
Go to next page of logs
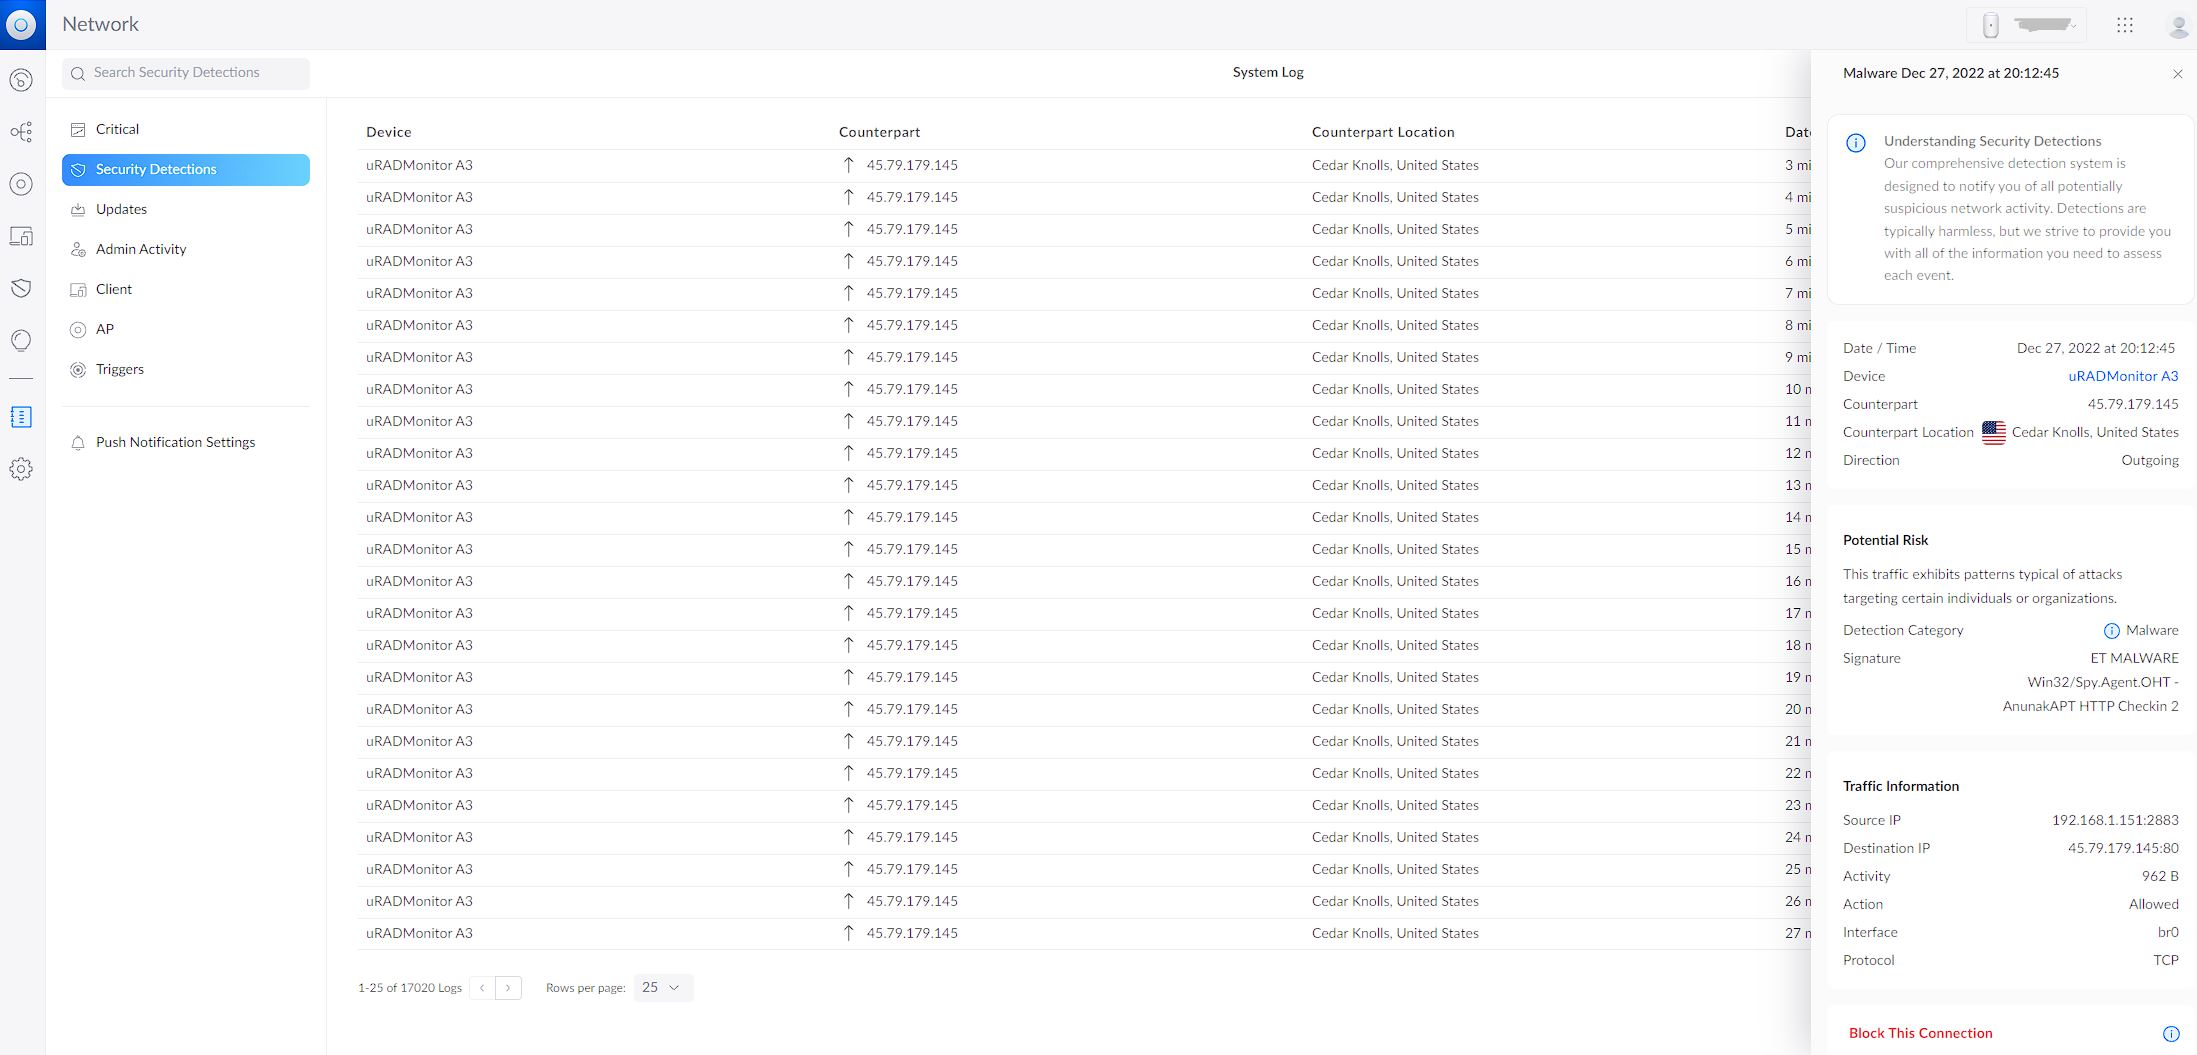tap(508, 988)
